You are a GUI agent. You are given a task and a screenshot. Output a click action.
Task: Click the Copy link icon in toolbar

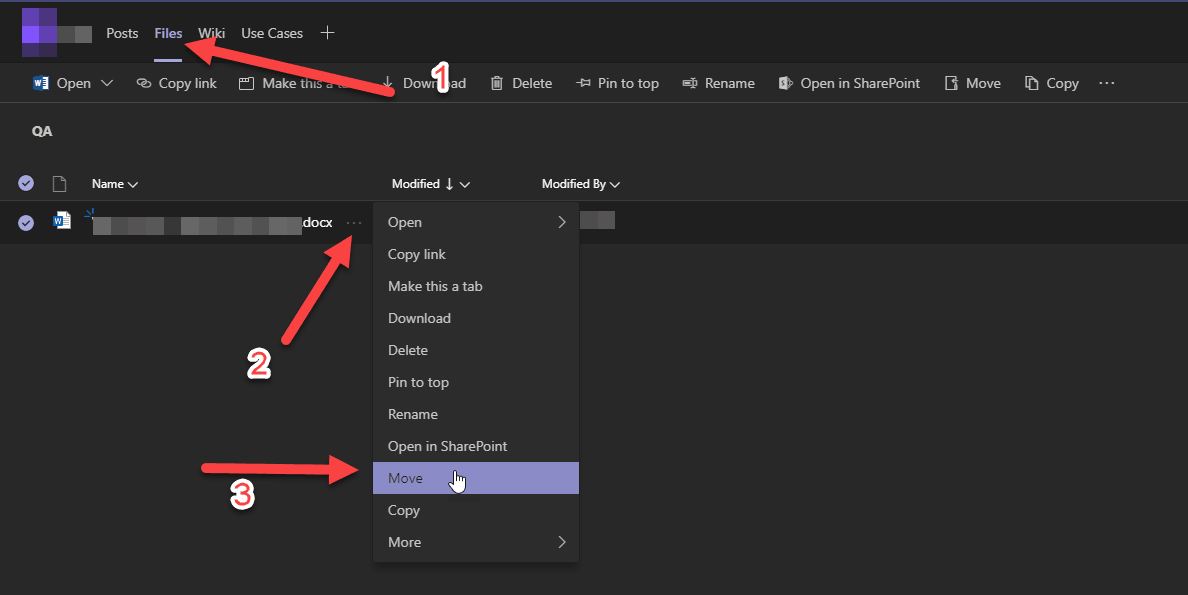143,84
